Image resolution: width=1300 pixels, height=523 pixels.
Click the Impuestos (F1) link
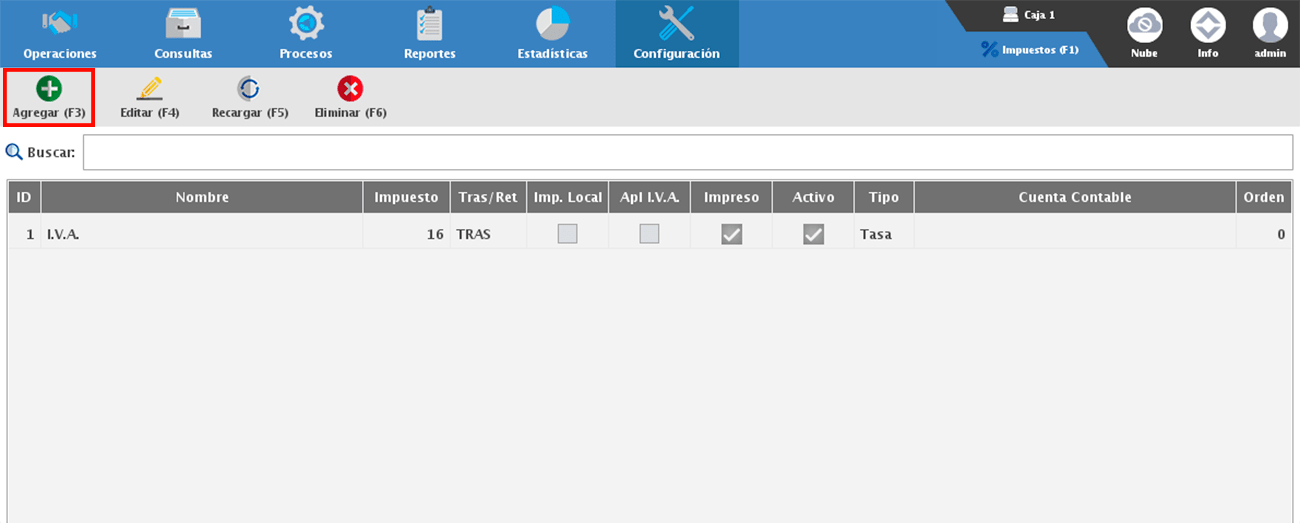tap(1030, 49)
